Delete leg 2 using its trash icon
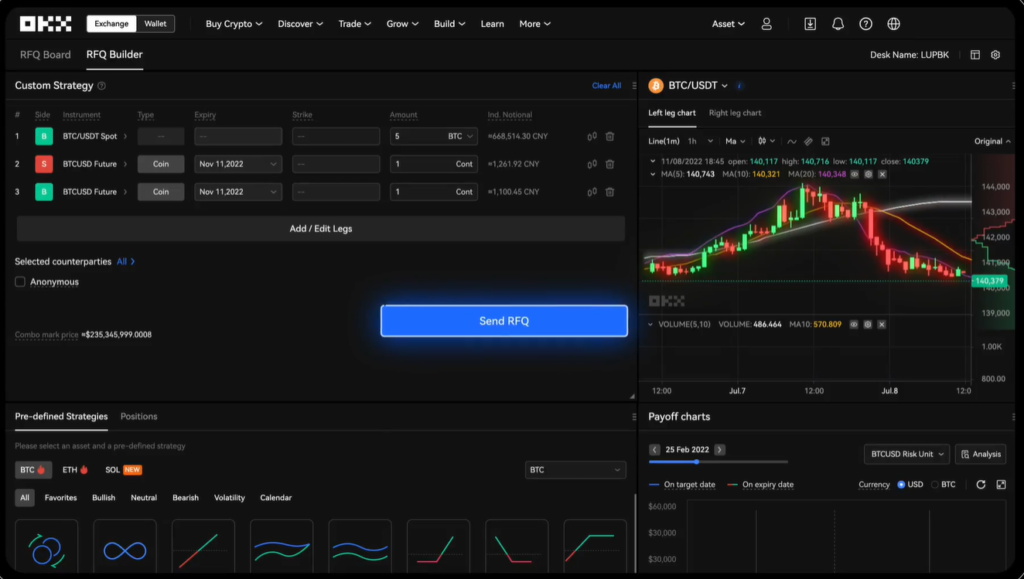1024x579 pixels. 610,164
